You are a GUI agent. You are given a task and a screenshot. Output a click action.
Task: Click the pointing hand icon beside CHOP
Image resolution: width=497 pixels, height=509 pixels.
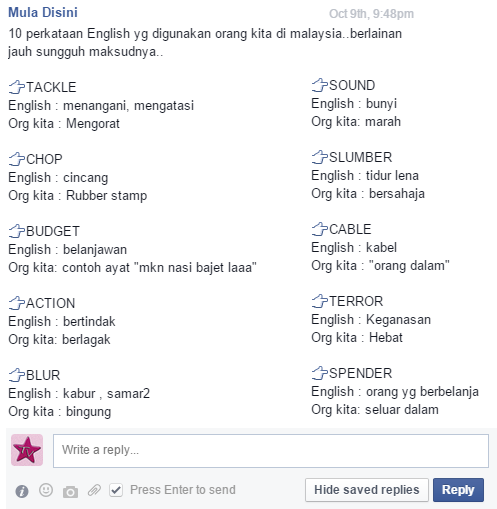17,159
